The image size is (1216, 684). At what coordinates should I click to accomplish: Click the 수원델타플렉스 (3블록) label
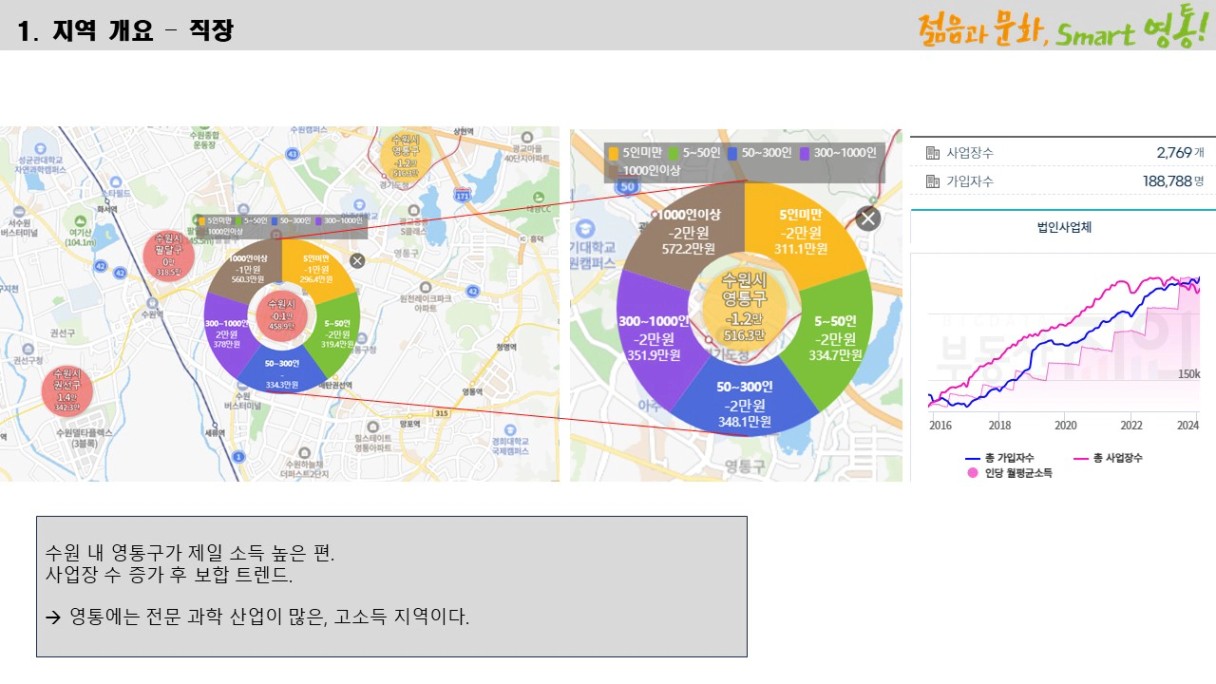click(86, 436)
